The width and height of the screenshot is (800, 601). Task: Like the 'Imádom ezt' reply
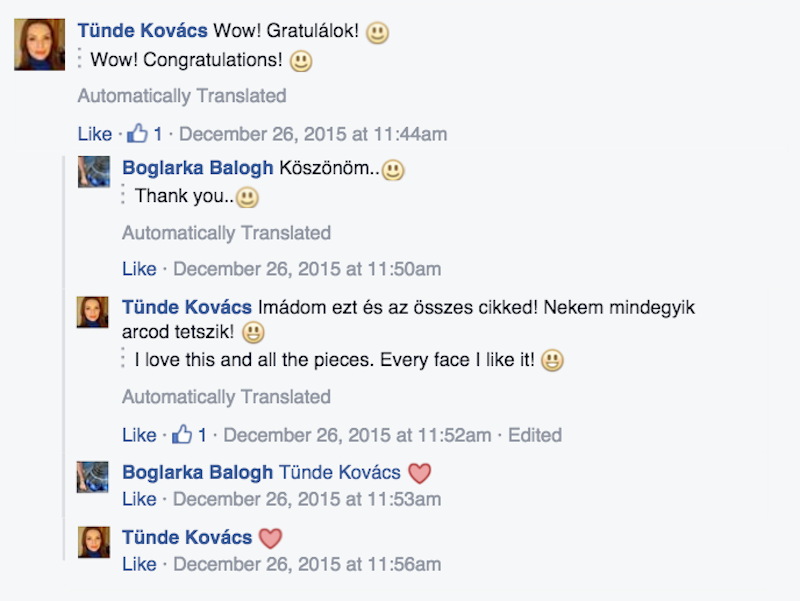139,435
